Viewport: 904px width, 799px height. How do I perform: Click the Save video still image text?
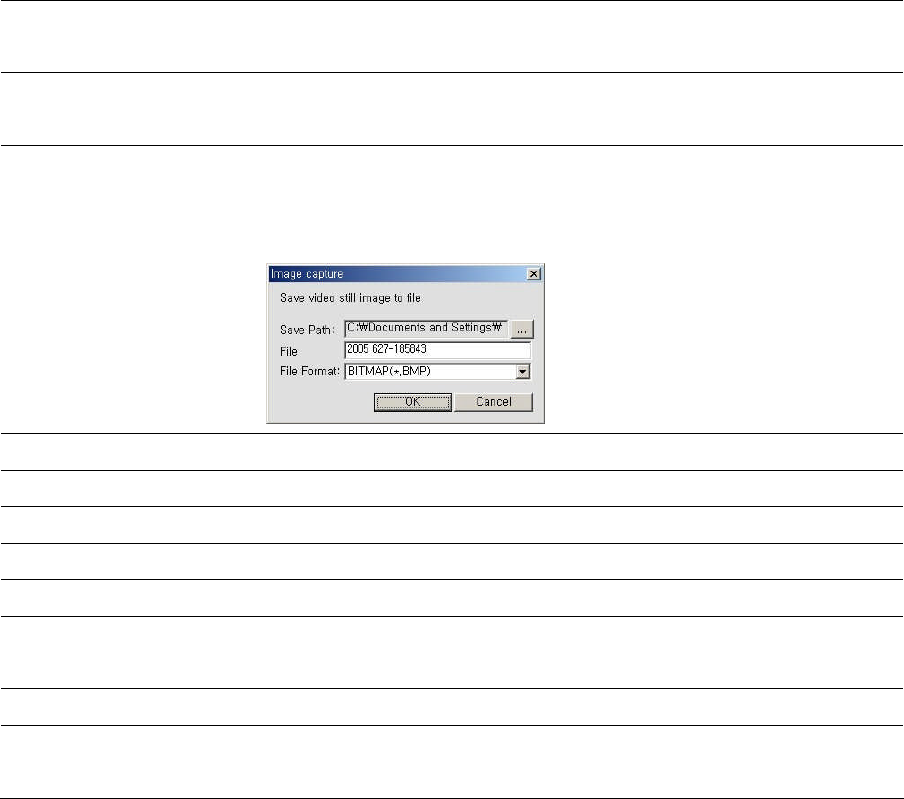point(351,298)
